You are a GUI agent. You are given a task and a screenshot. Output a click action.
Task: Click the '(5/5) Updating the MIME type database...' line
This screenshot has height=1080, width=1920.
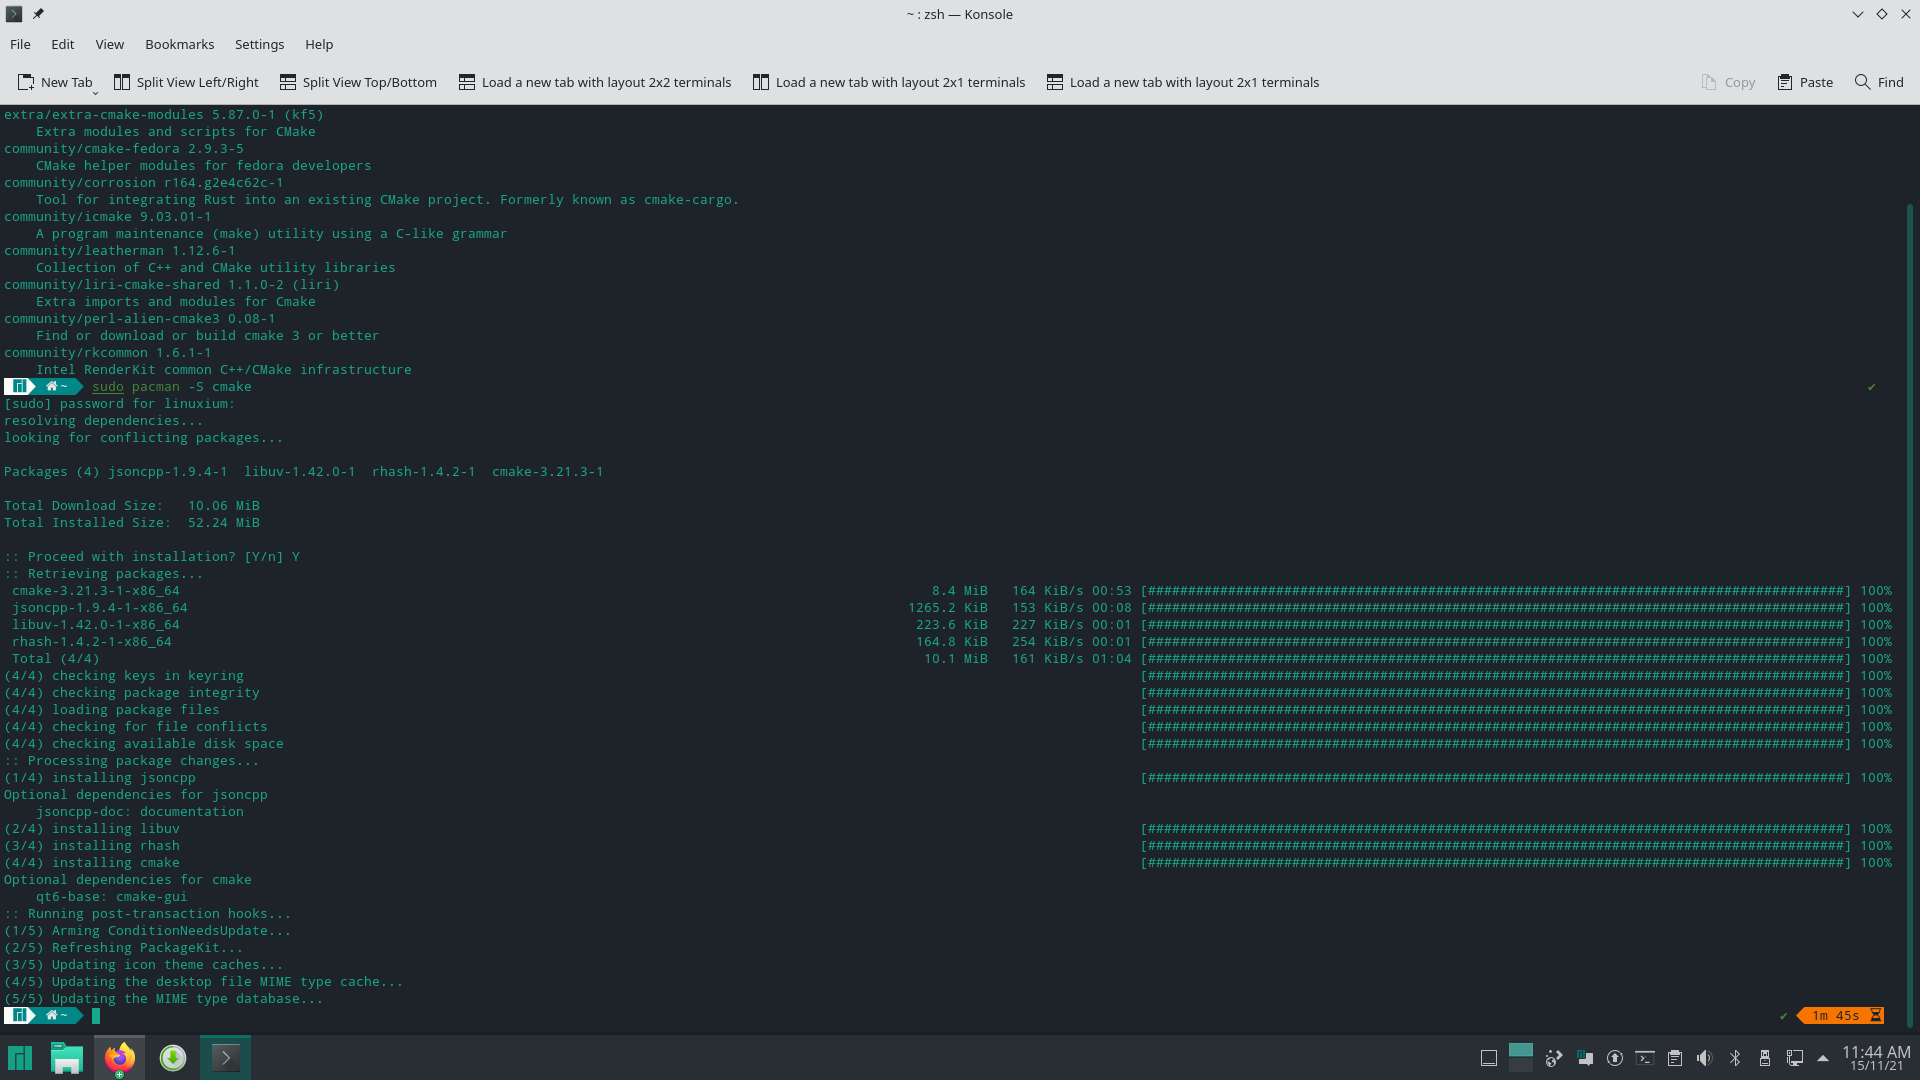tap(164, 998)
